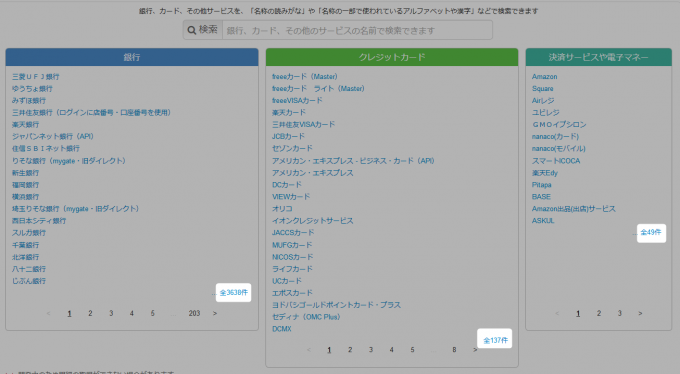Open the 三菱UFJ銀行 link
The height and width of the screenshot is (374, 680).
pos(36,77)
